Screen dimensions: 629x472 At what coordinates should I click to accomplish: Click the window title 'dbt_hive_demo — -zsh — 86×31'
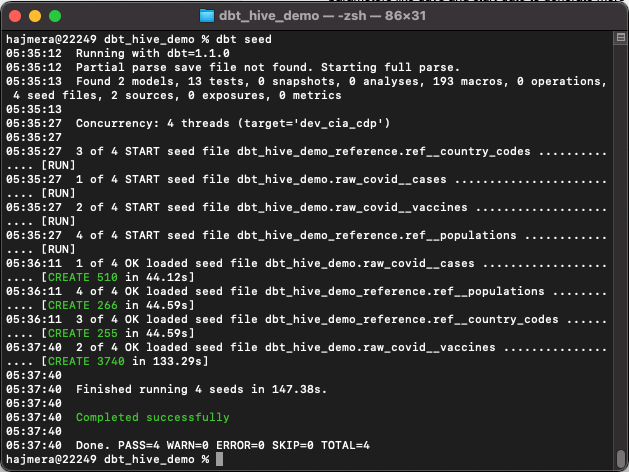click(x=322, y=16)
